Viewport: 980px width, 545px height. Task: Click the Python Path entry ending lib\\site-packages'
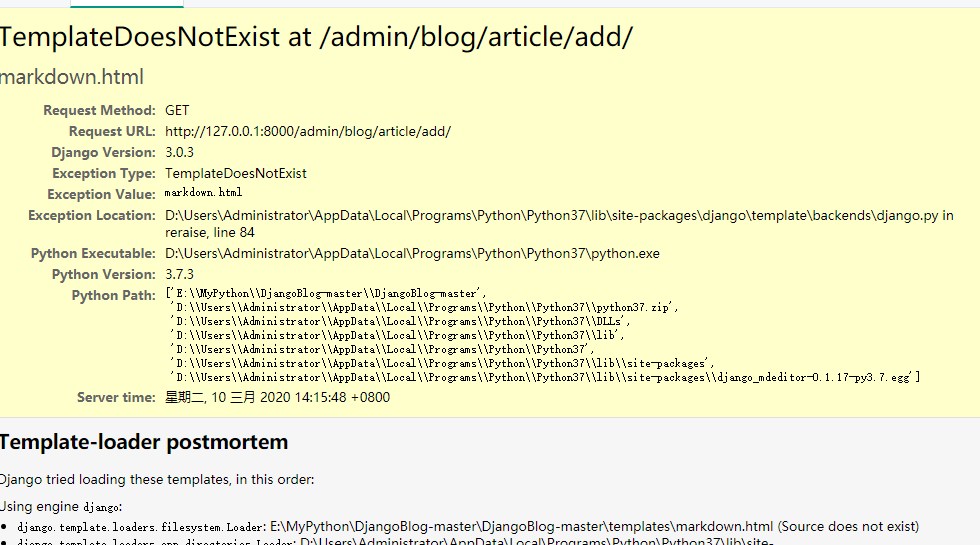[442, 363]
